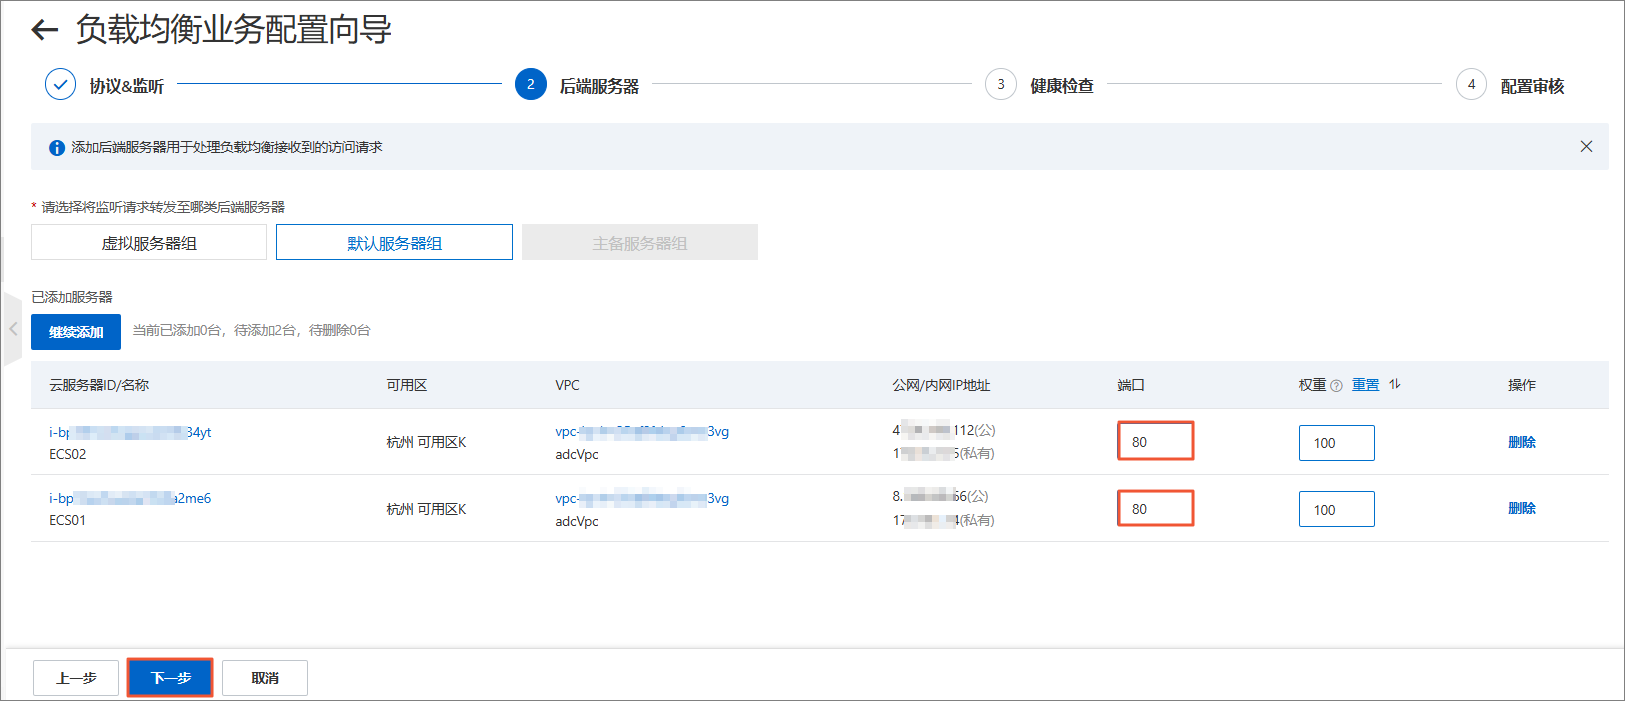This screenshot has height=701, width=1625.
Task: Click the 已添加服务器 section label
Action: (72, 297)
